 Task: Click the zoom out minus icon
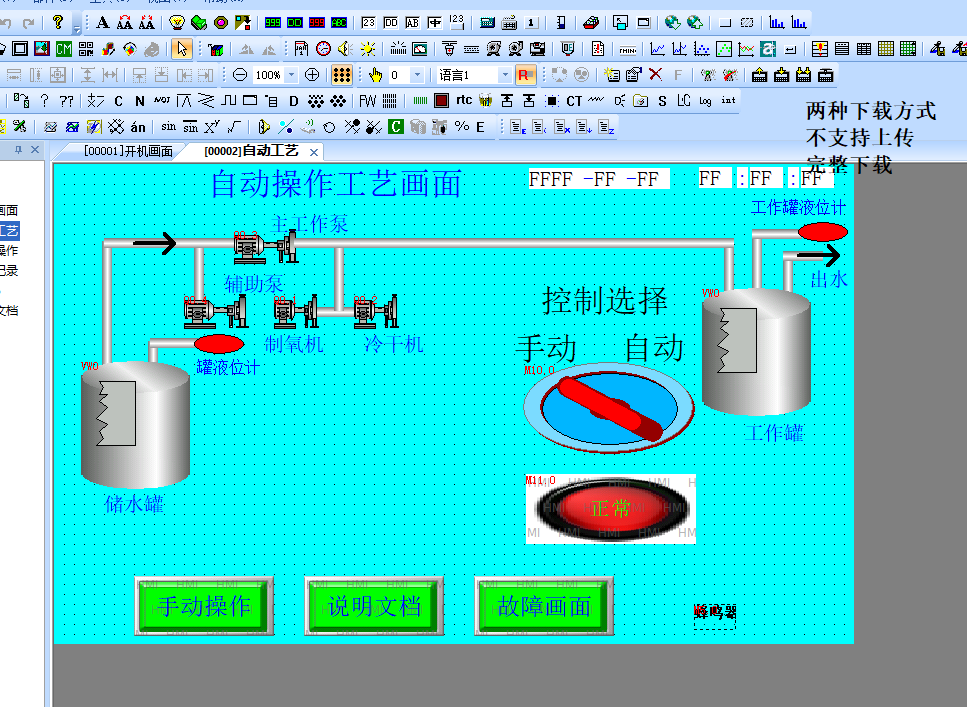[240, 75]
